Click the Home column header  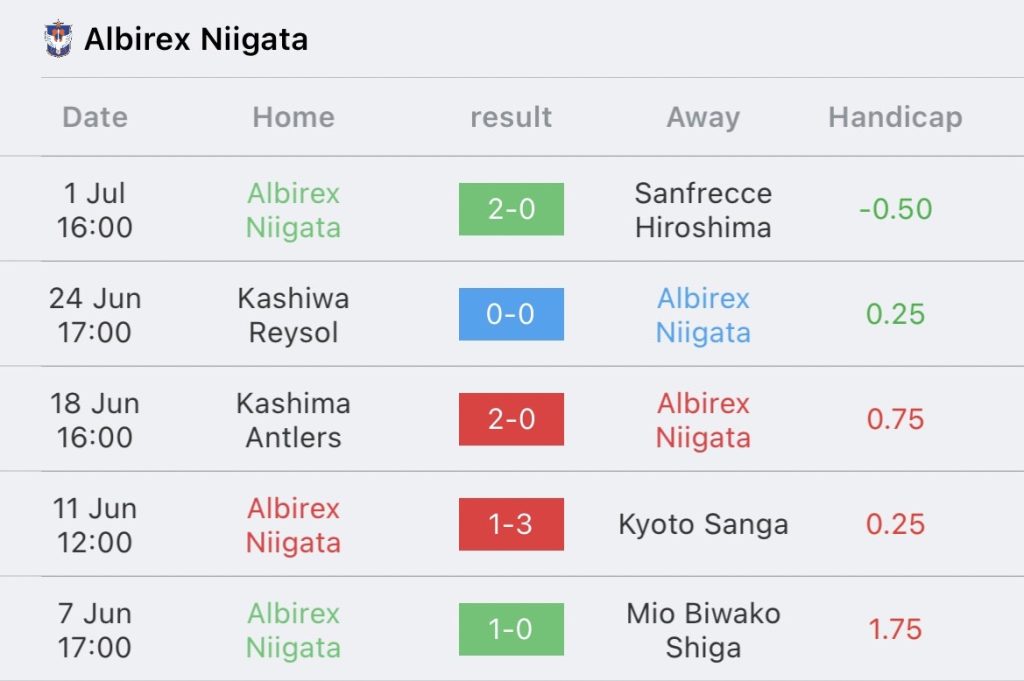click(x=293, y=117)
